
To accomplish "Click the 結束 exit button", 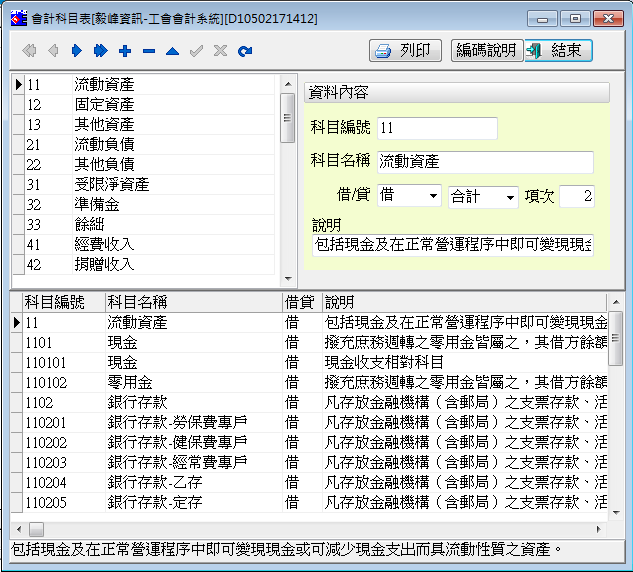I will (x=559, y=50).
